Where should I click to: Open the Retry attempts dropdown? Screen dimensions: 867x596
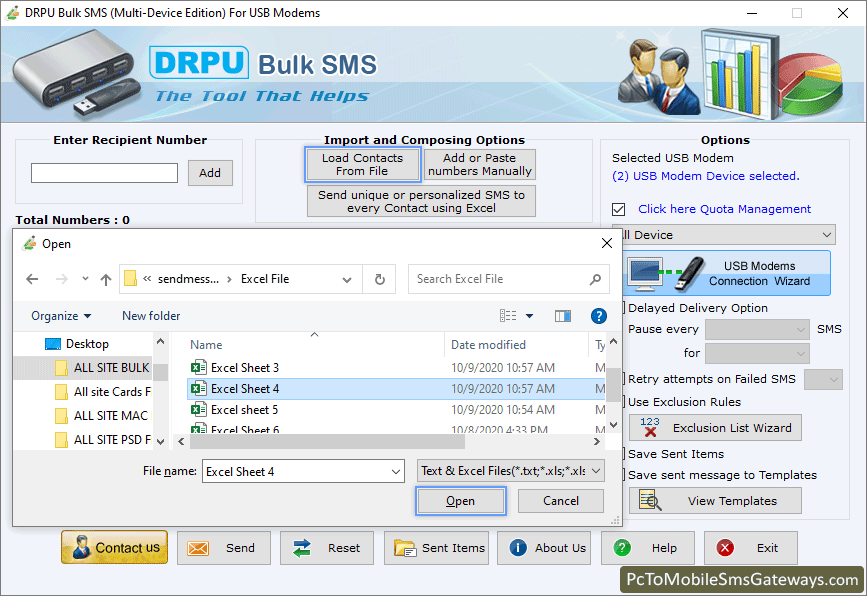(x=823, y=379)
